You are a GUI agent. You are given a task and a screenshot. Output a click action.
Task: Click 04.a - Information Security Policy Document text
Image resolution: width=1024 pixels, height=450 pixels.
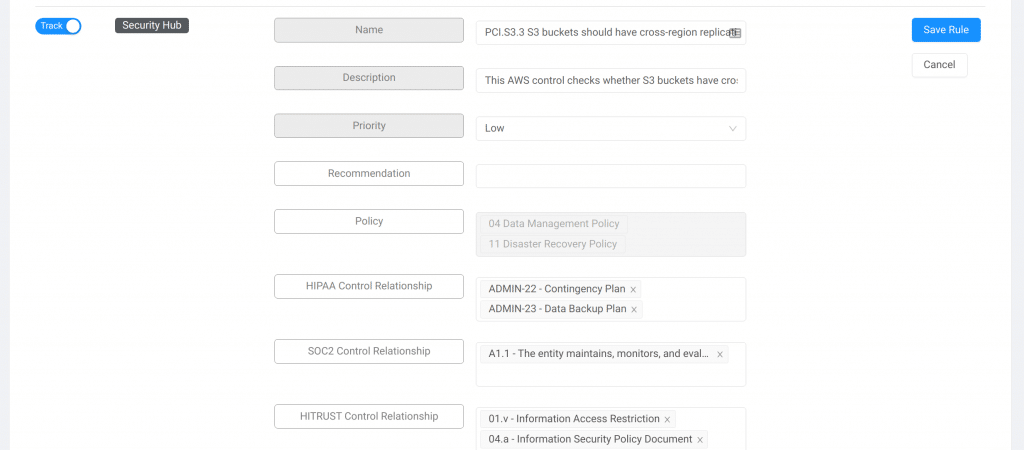[x=590, y=440]
